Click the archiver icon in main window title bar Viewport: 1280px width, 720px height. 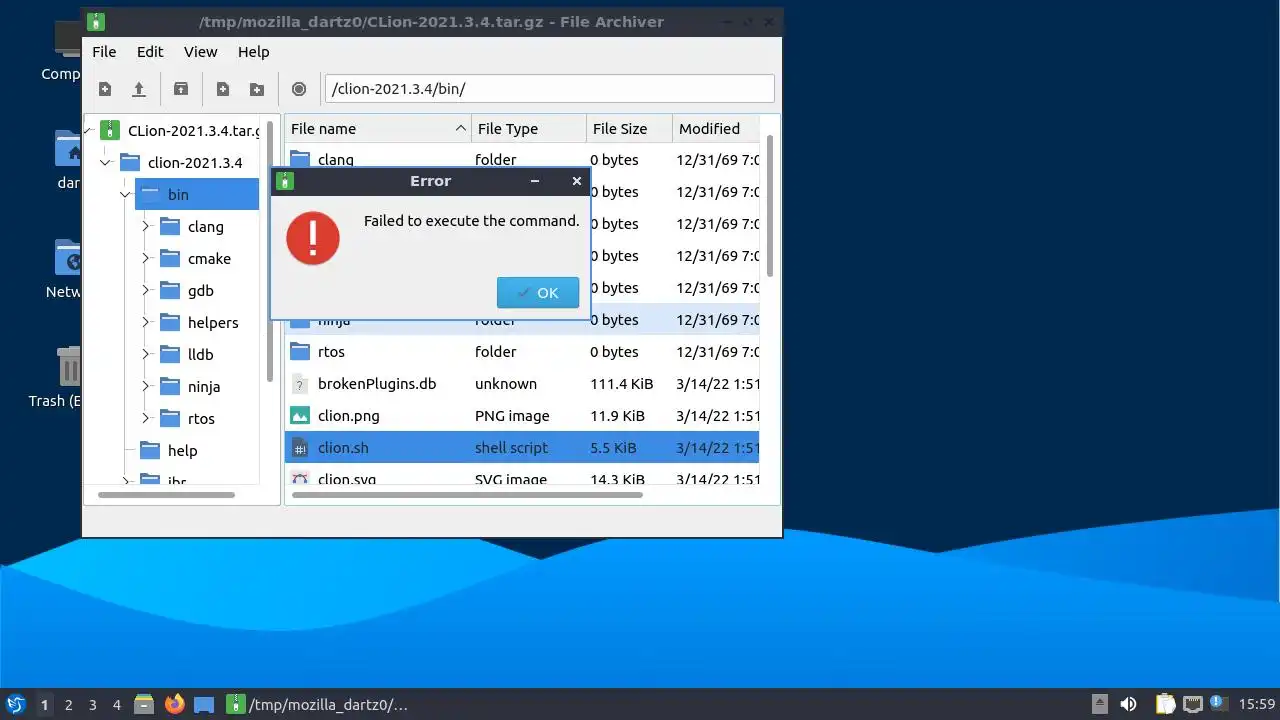pyautogui.click(x=96, y=21)
